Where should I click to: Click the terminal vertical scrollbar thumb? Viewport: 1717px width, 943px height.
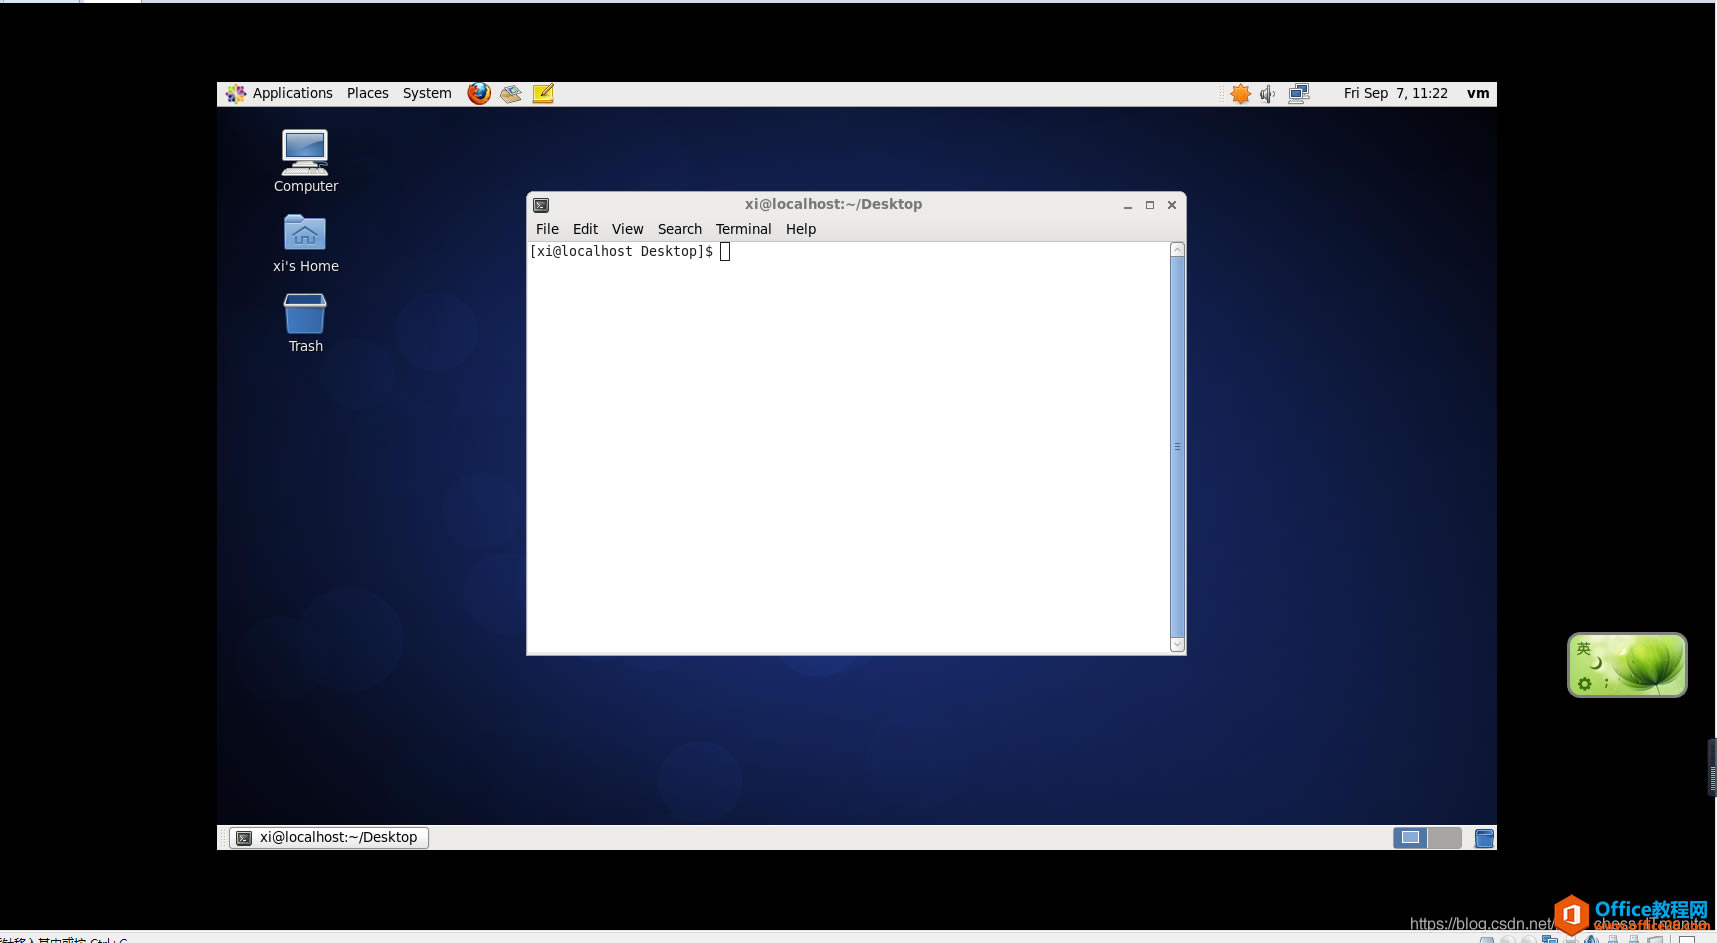click(x=1177, y=447)
